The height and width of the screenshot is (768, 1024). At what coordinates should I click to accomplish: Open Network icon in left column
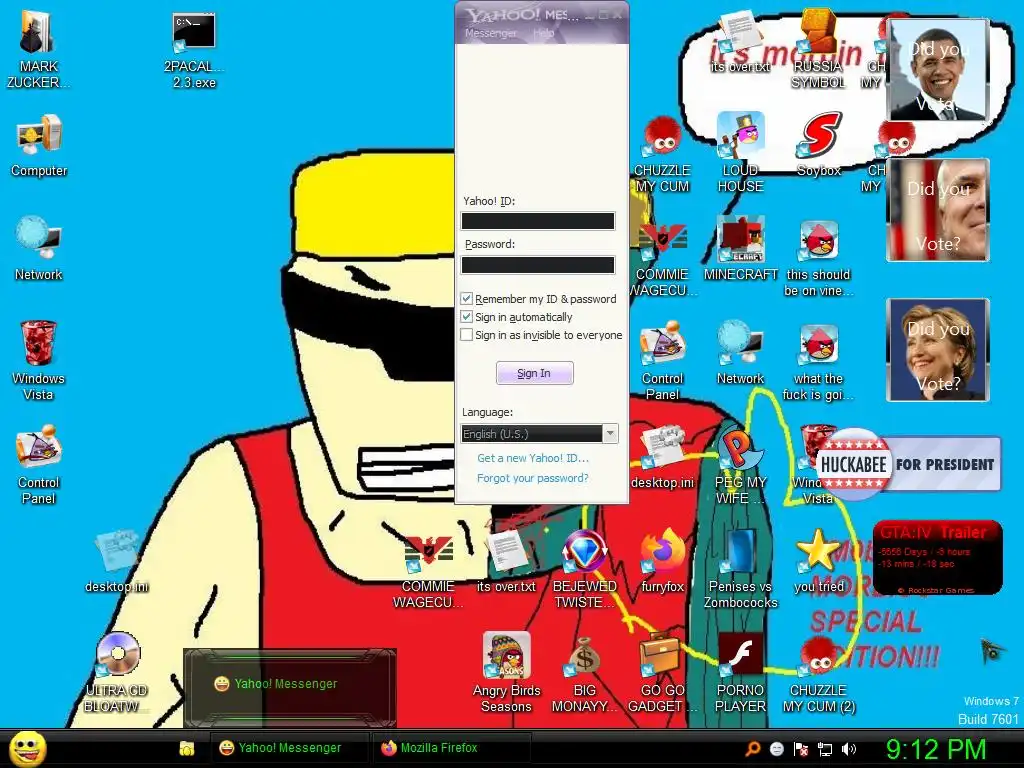39,249
